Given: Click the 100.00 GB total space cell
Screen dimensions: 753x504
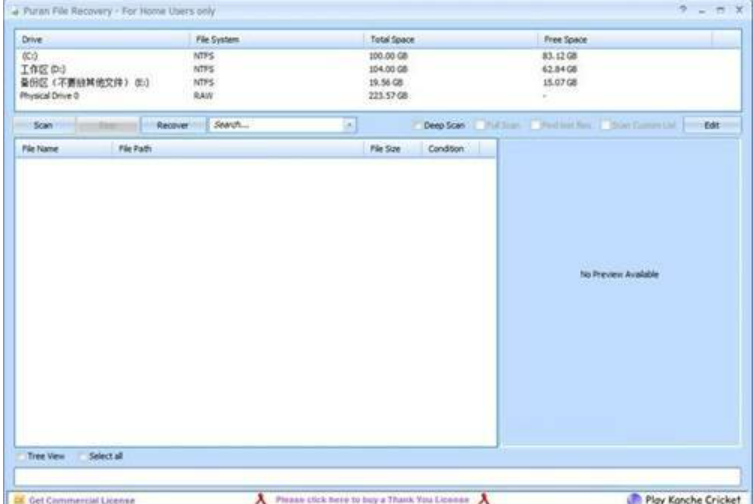Looking at the screenshot, I should [388, 56].
